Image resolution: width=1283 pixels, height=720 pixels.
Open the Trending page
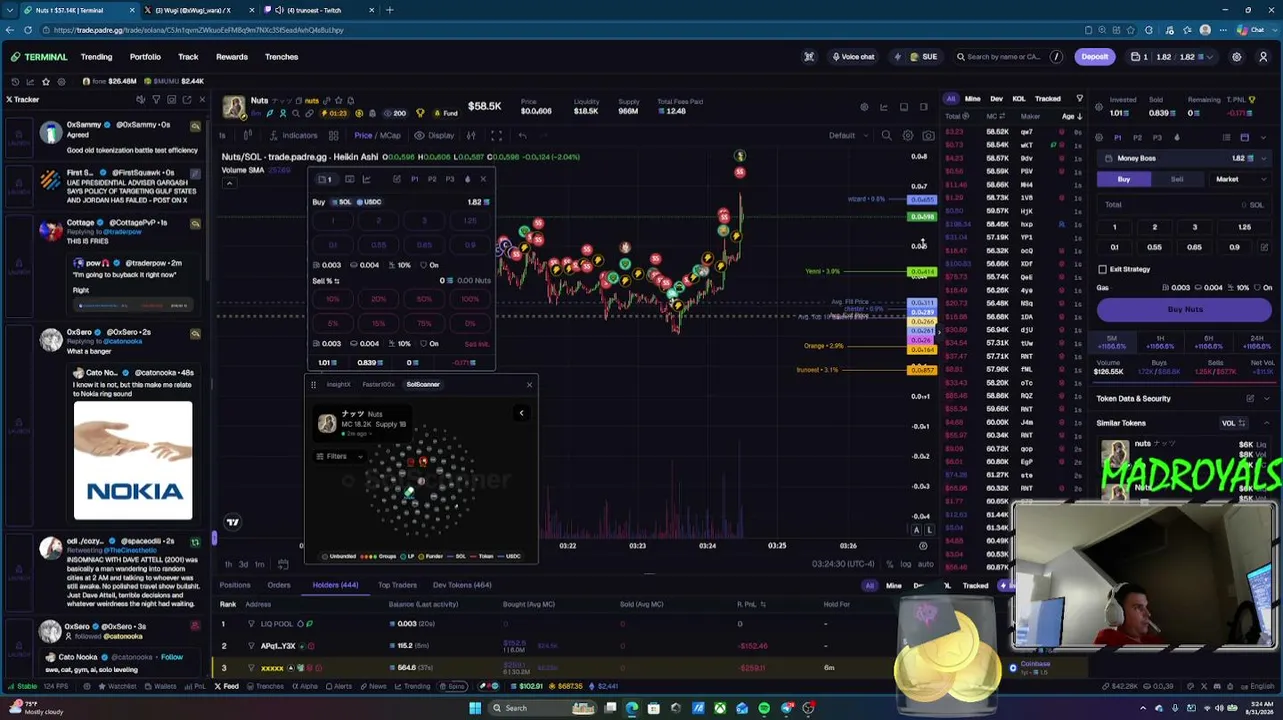click(96, 57)
